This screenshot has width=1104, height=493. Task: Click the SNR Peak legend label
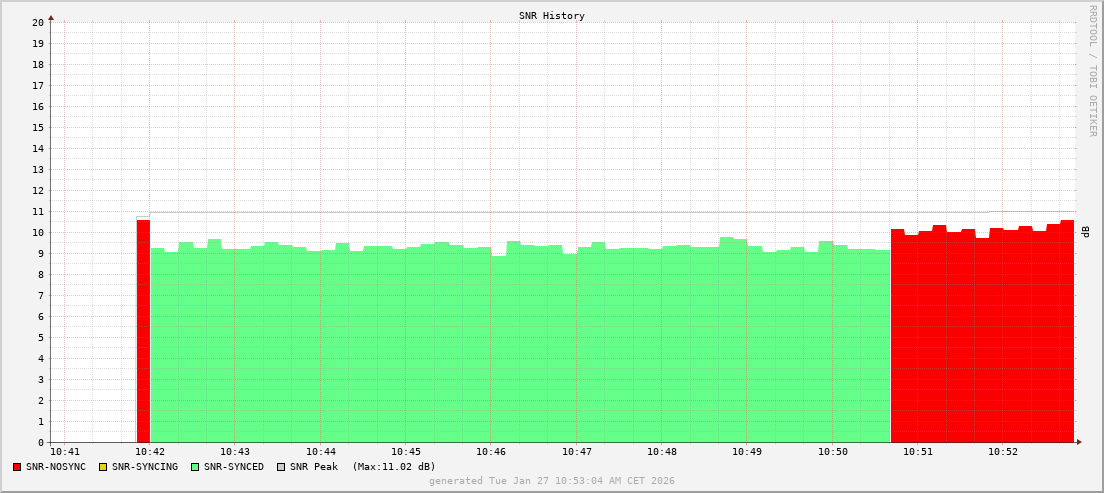click(313, 467)
